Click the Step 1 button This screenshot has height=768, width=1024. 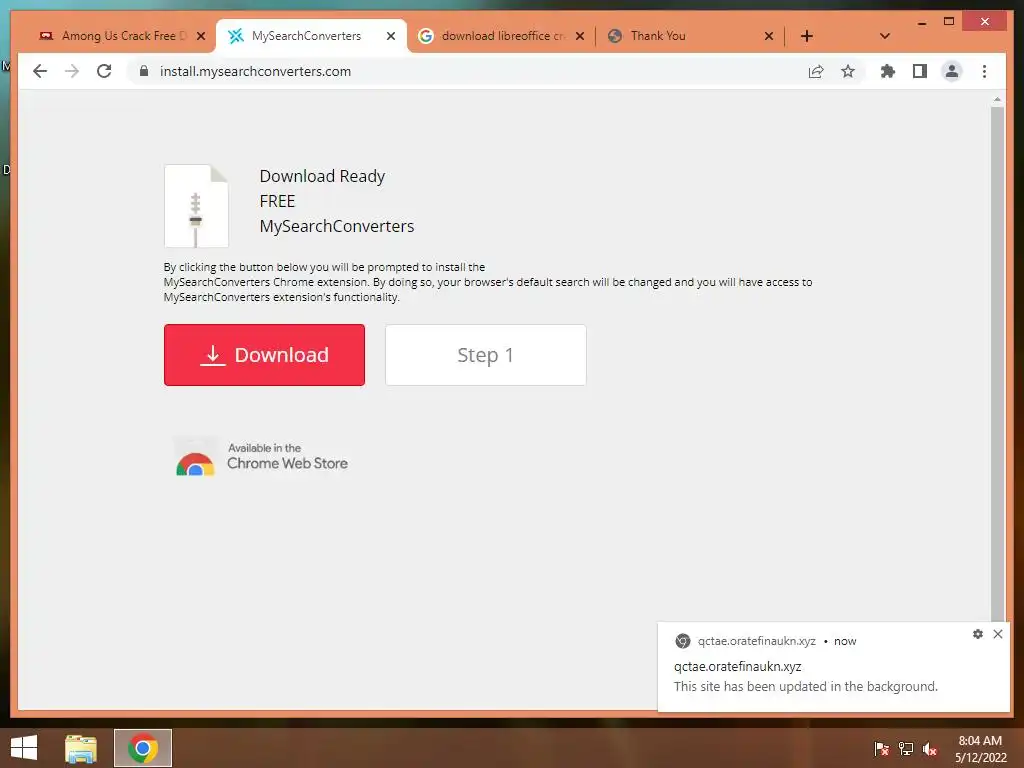[485, 355]
